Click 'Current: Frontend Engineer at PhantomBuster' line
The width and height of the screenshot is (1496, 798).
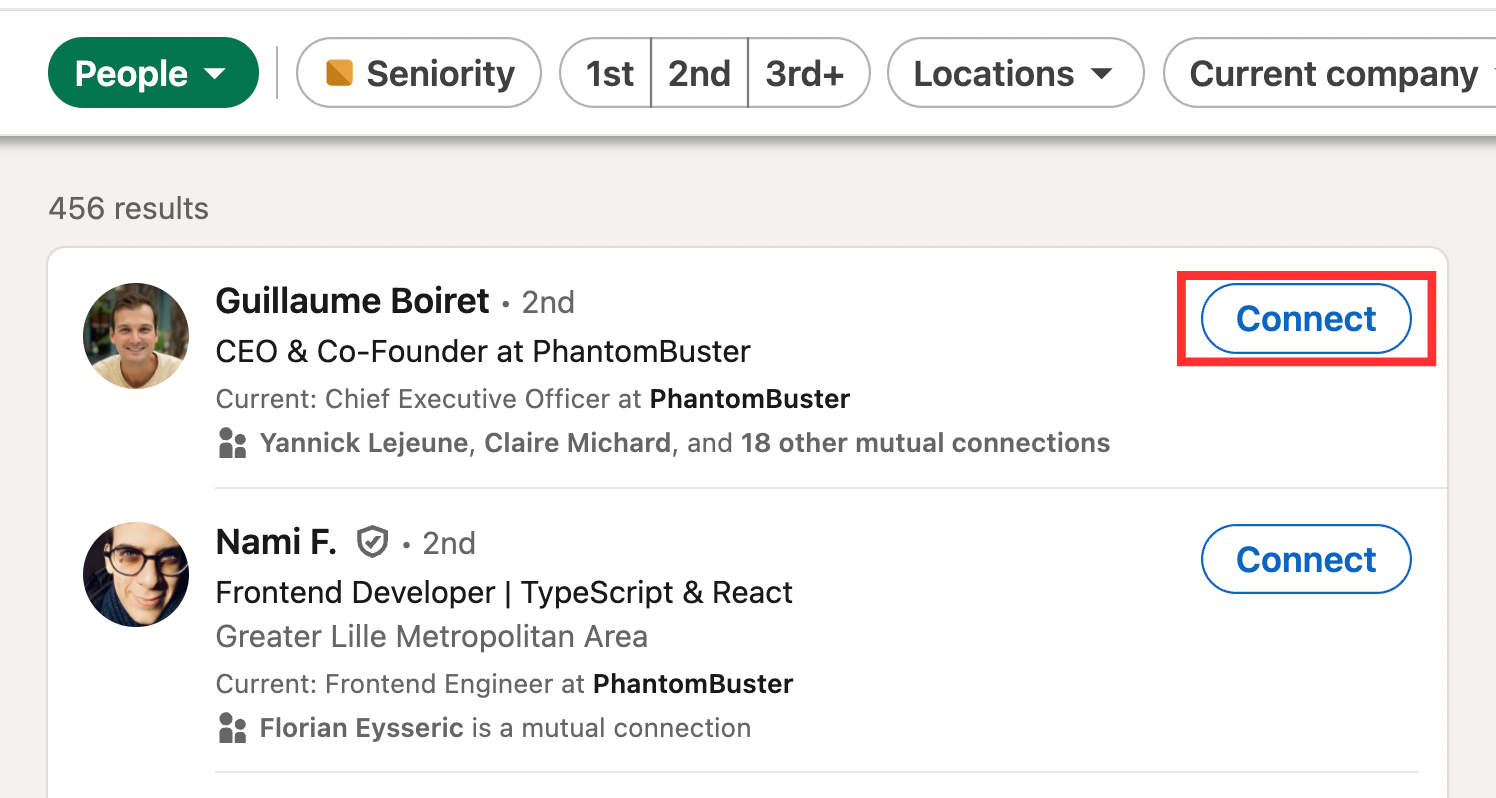click(504, 684)
